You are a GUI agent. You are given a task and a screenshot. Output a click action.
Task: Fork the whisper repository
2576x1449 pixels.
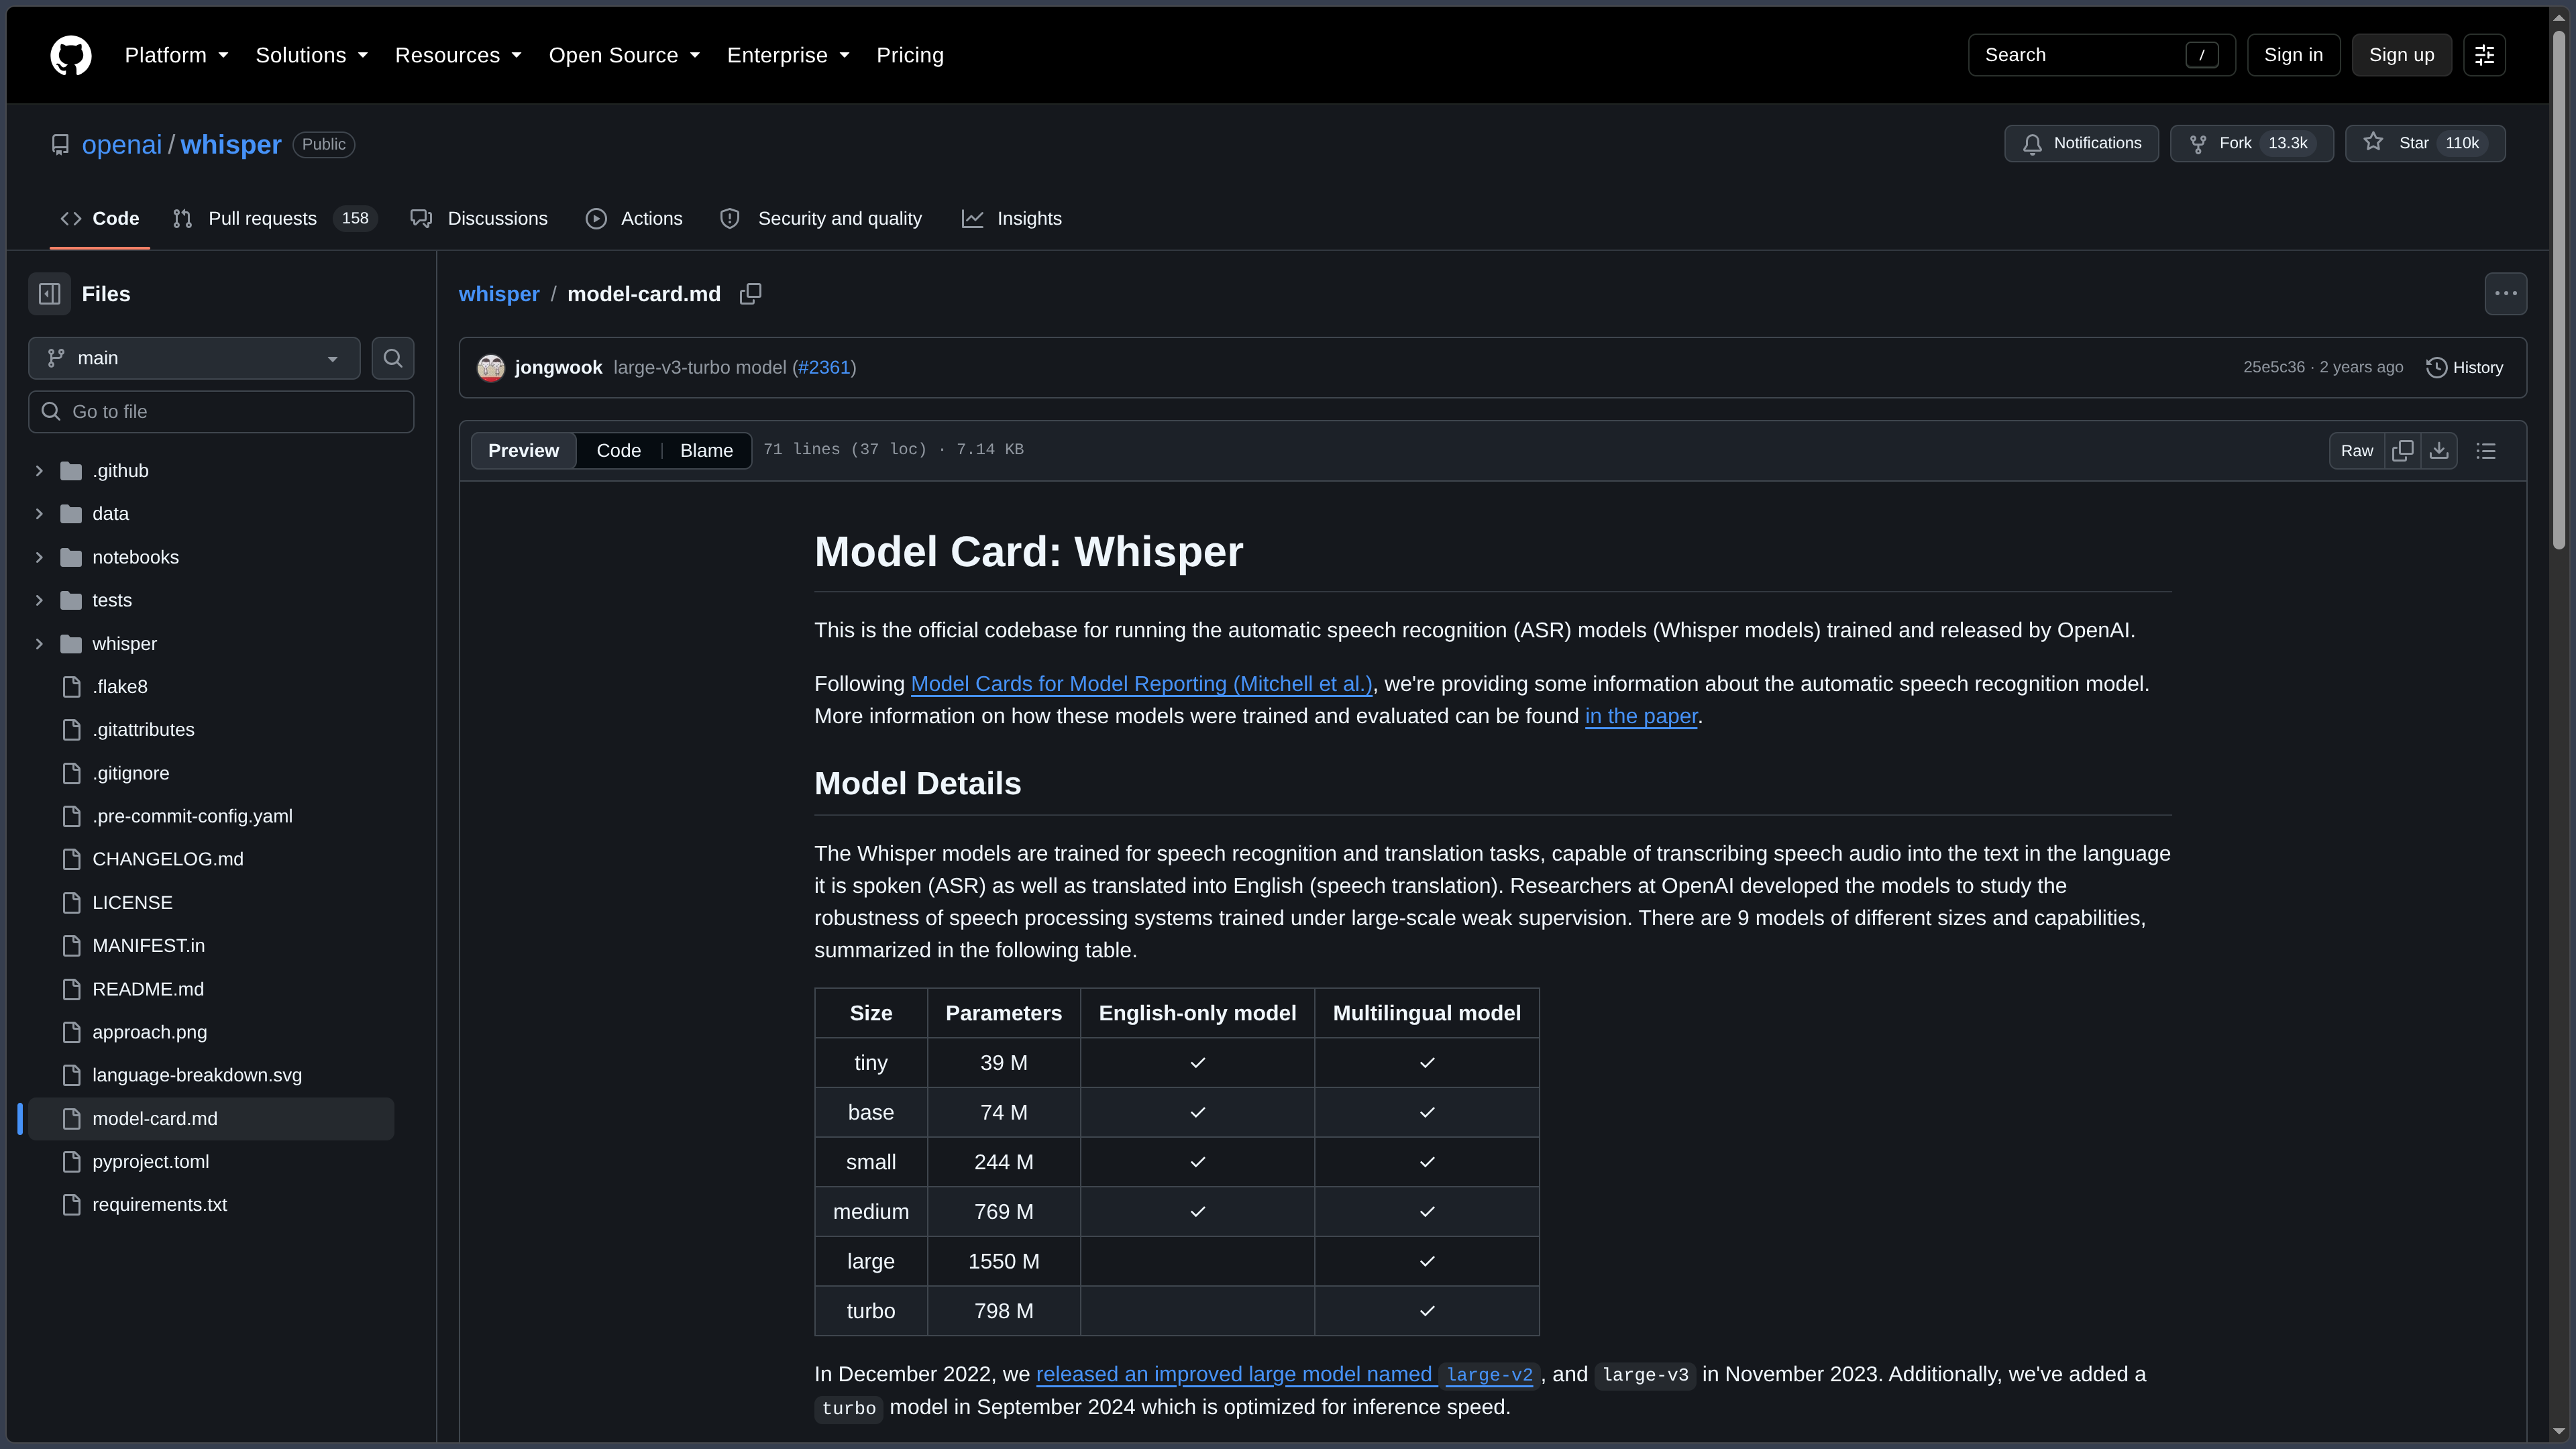coord(2251,143)
